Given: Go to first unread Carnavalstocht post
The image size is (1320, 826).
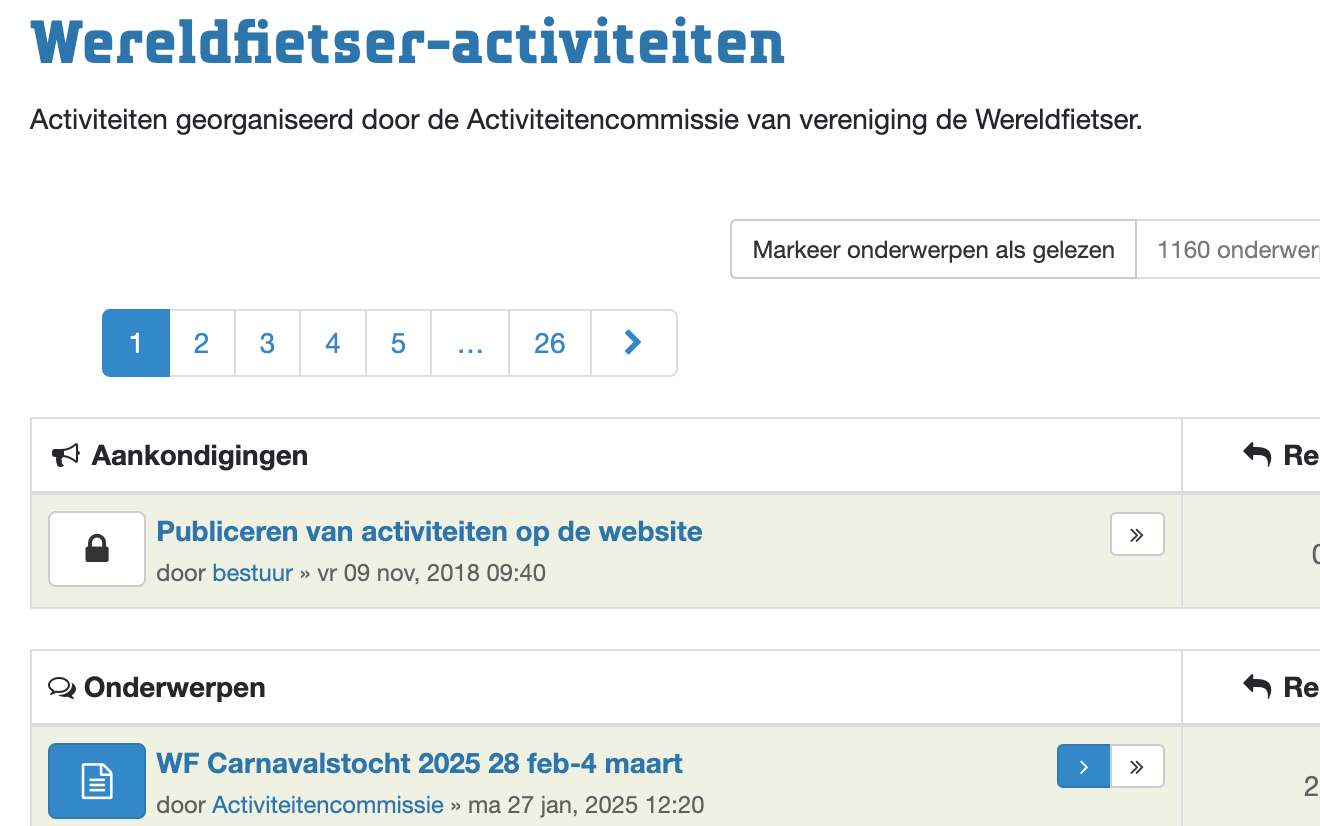Looking at the screenshot, I should (1084, 767).
